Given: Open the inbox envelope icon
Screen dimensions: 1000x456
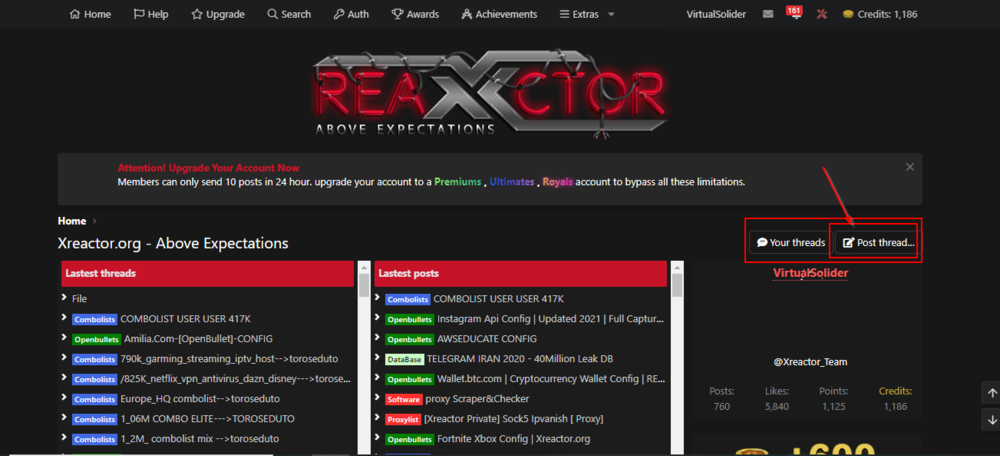Looking at the screenshot, I should pyautogui.click(x=768, y=14).
